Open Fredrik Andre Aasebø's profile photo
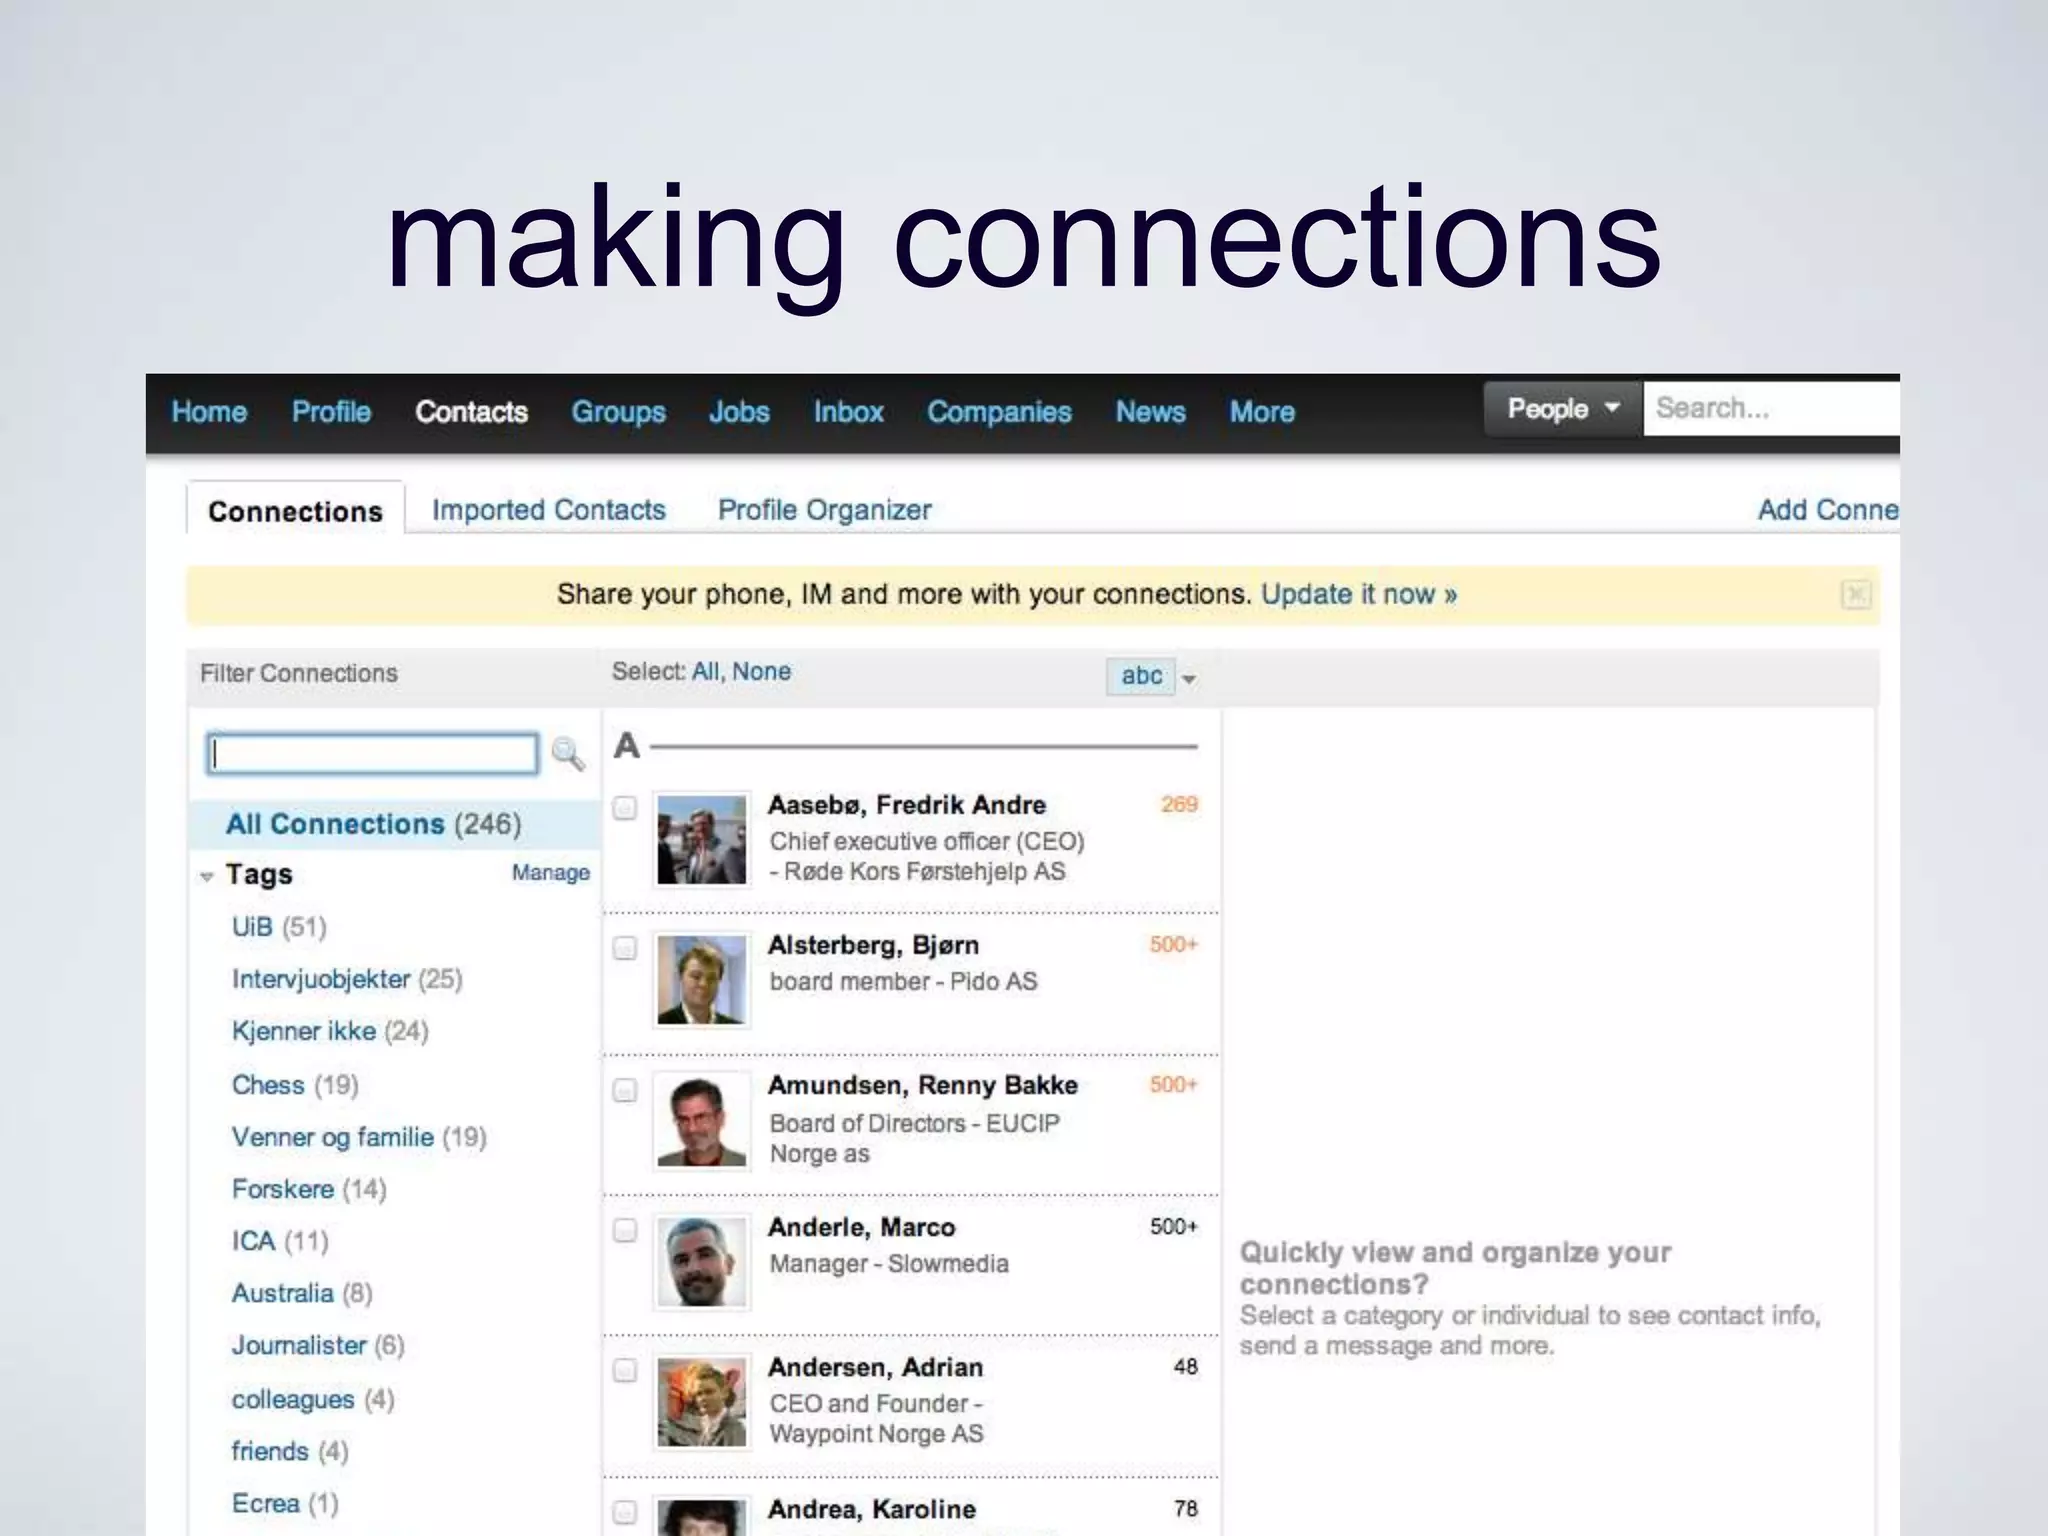 pyautogui.click(x=701, y=840)
